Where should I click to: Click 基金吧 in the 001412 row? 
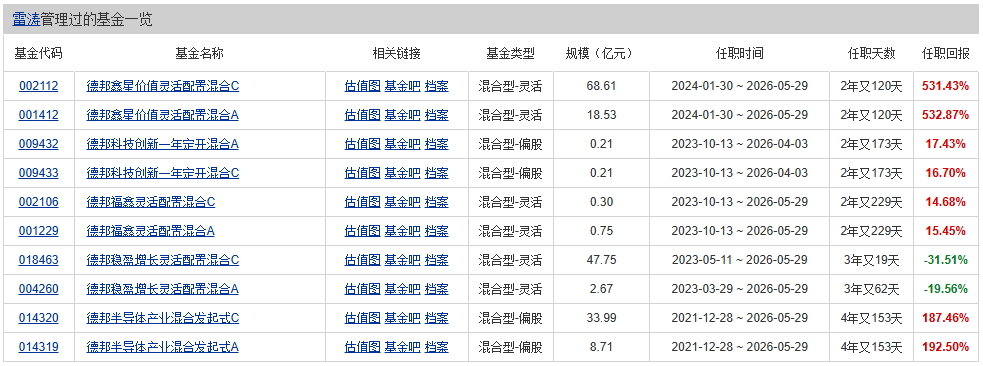[x=402, y=115]
